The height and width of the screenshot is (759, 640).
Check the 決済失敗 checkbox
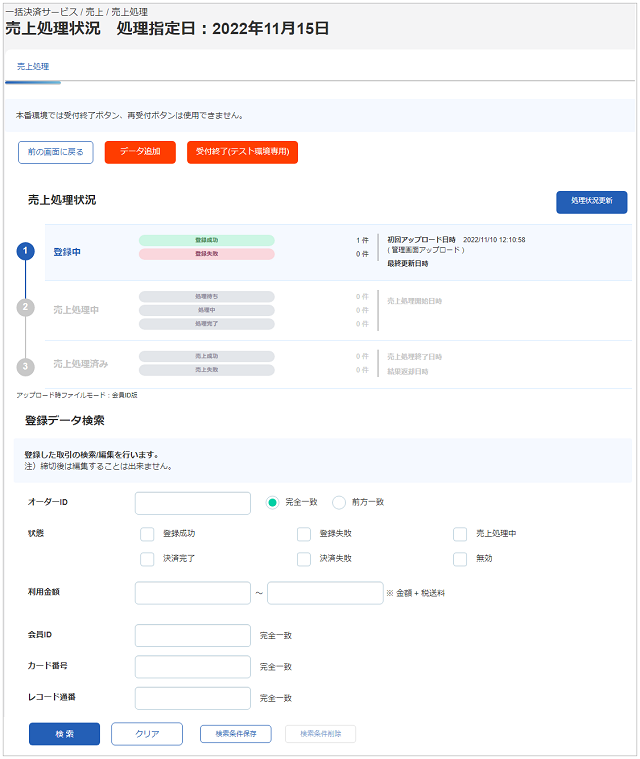pos(304,559)
